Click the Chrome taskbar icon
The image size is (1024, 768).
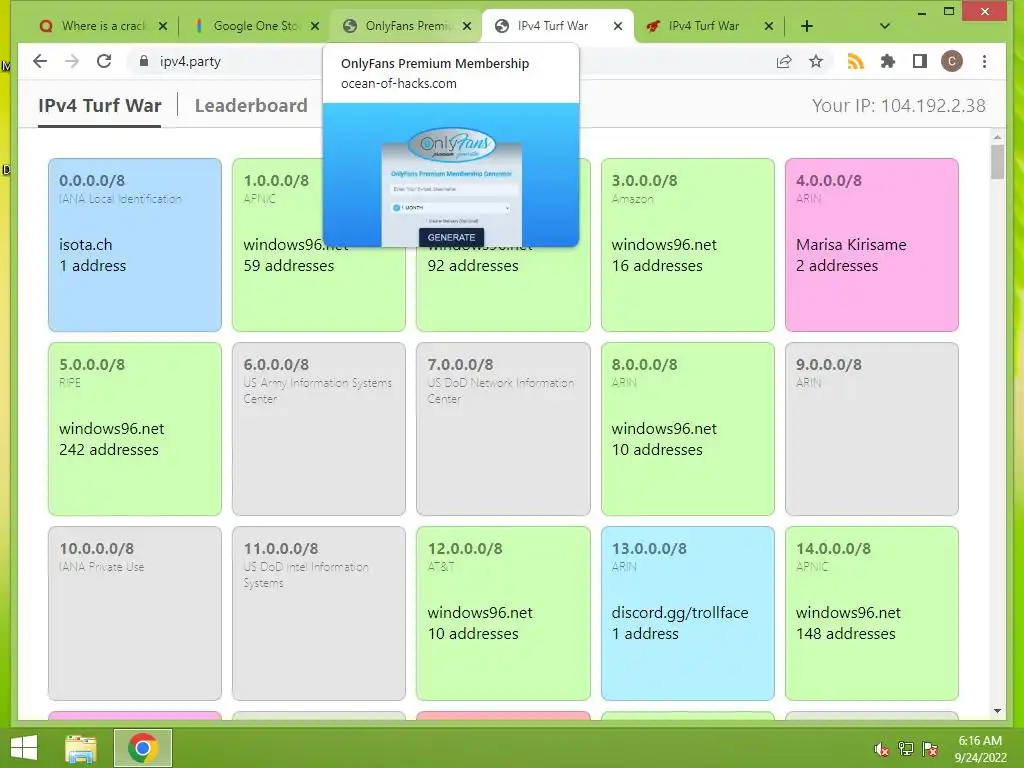[143, 748]
